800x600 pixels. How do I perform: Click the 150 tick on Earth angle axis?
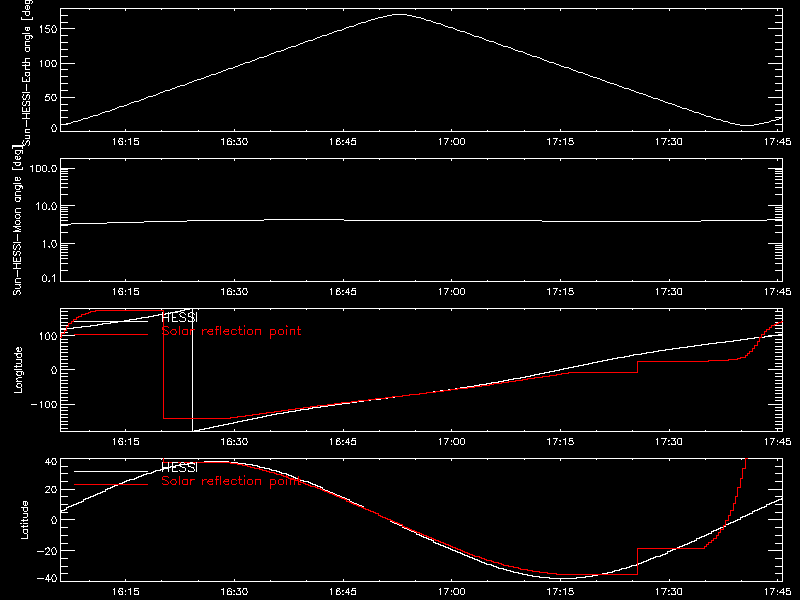tap(47, 30)
